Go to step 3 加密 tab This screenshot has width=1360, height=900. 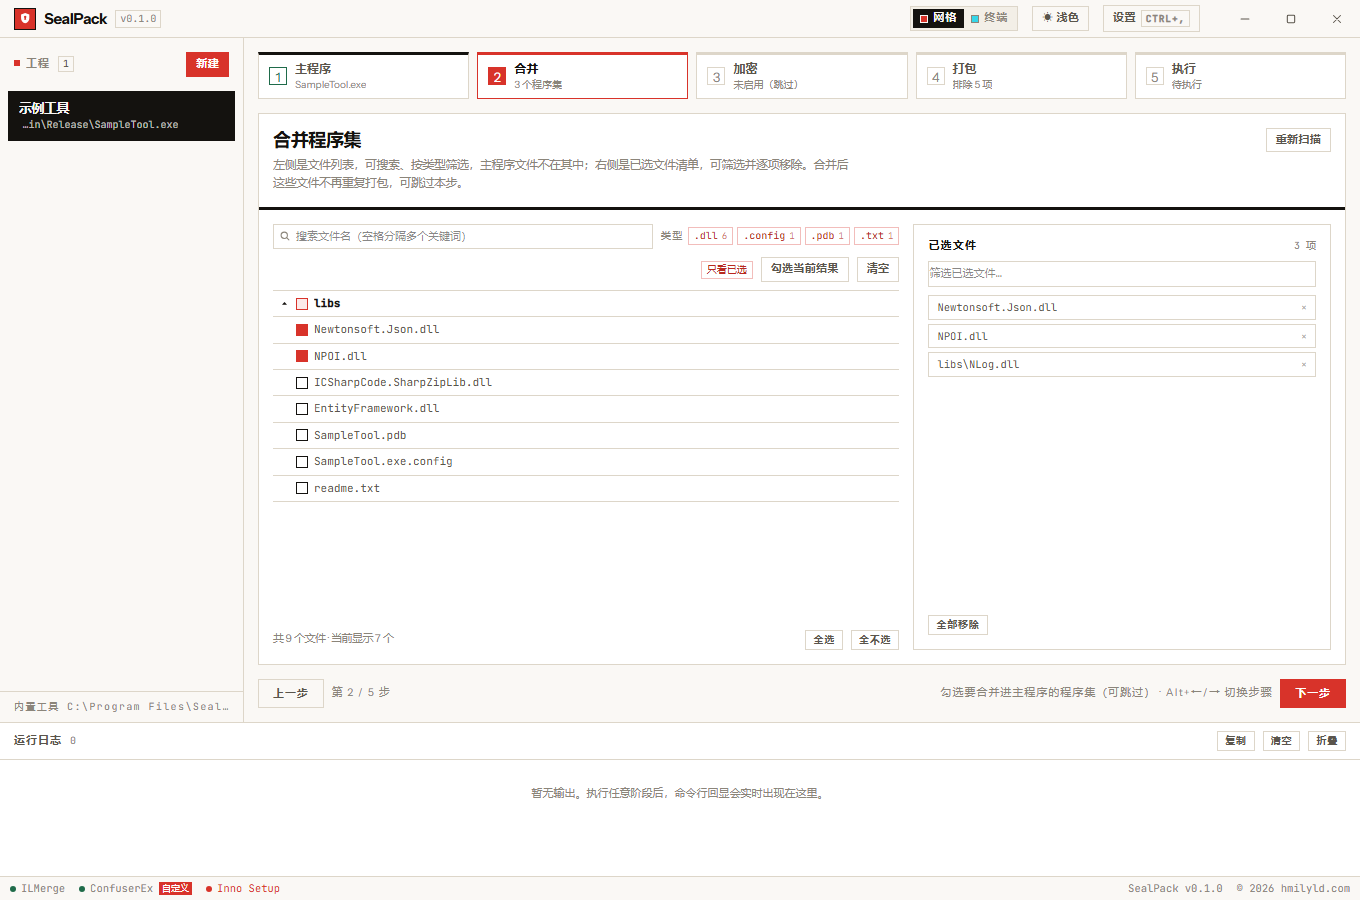(802, 76)
